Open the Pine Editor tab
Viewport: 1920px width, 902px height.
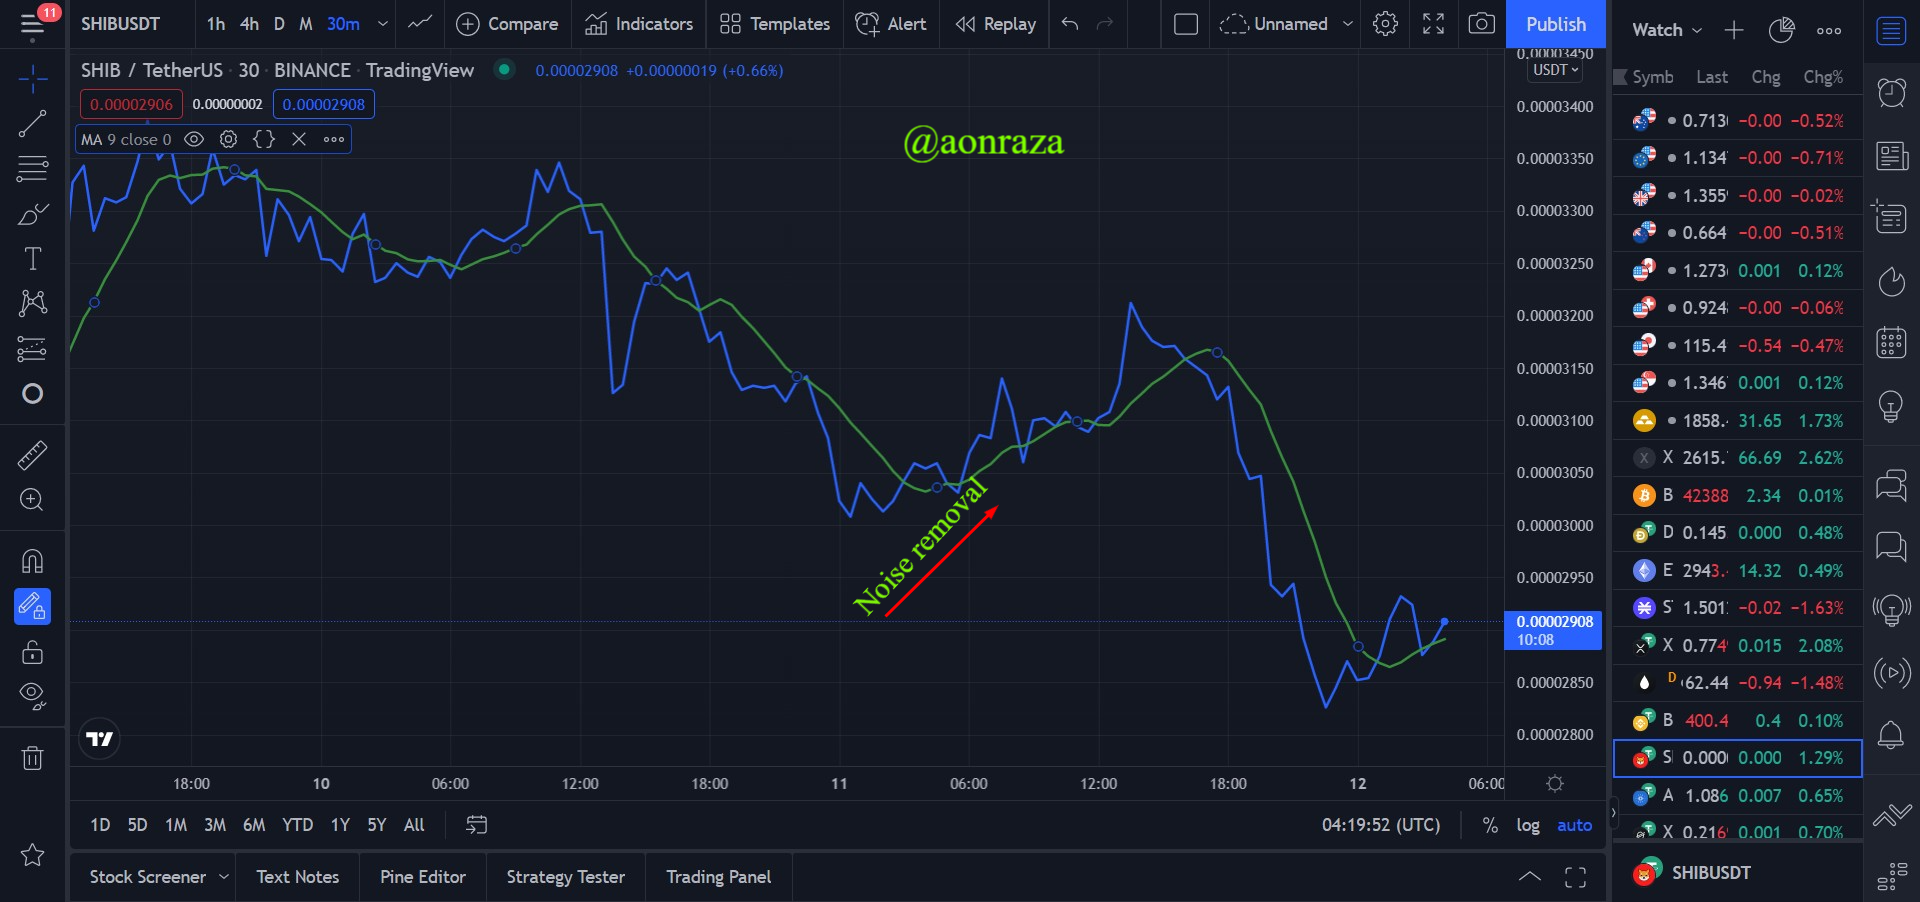tap(423, 877)
